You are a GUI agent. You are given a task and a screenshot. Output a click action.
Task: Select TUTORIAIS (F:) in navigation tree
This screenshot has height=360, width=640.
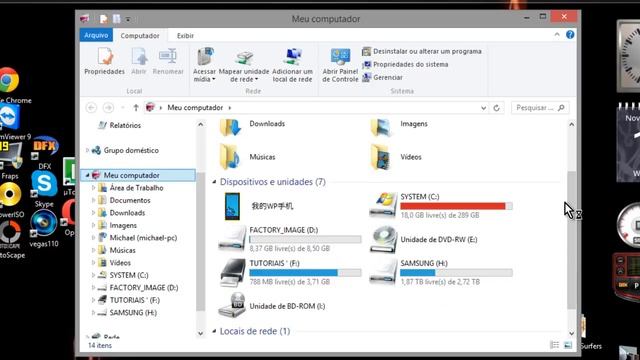tap(129, 300)
